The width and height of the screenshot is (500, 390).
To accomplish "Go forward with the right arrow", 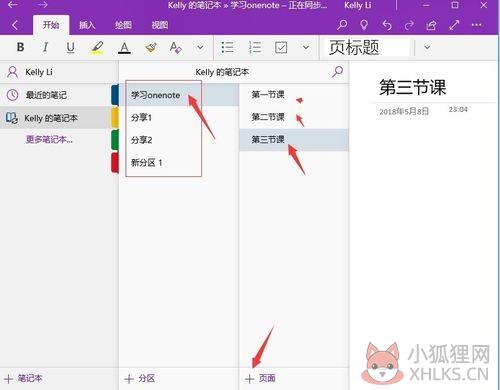I will (42, 5).
